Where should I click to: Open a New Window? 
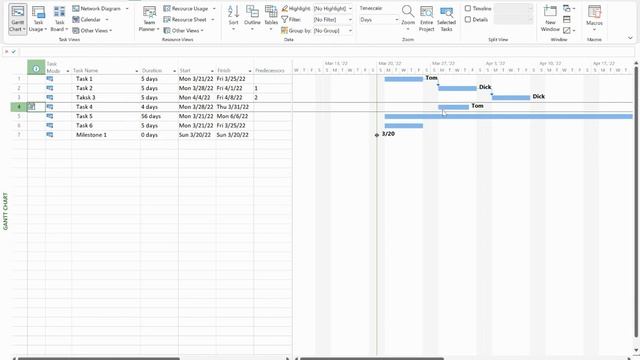click(x=550, y=19)
